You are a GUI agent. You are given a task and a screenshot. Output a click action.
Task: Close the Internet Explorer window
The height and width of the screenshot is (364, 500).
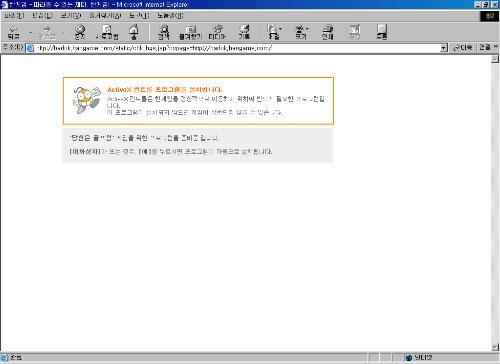click(495, 5)
